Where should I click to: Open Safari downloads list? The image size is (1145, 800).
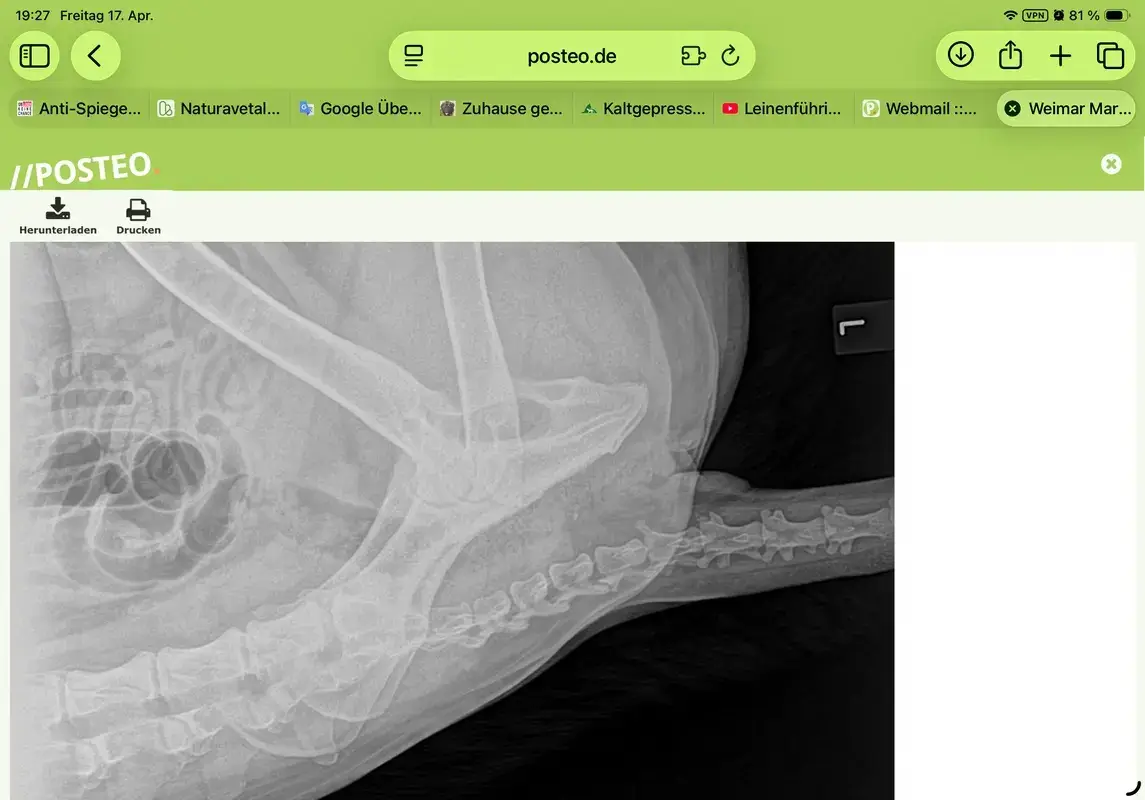tap(960, 55)
